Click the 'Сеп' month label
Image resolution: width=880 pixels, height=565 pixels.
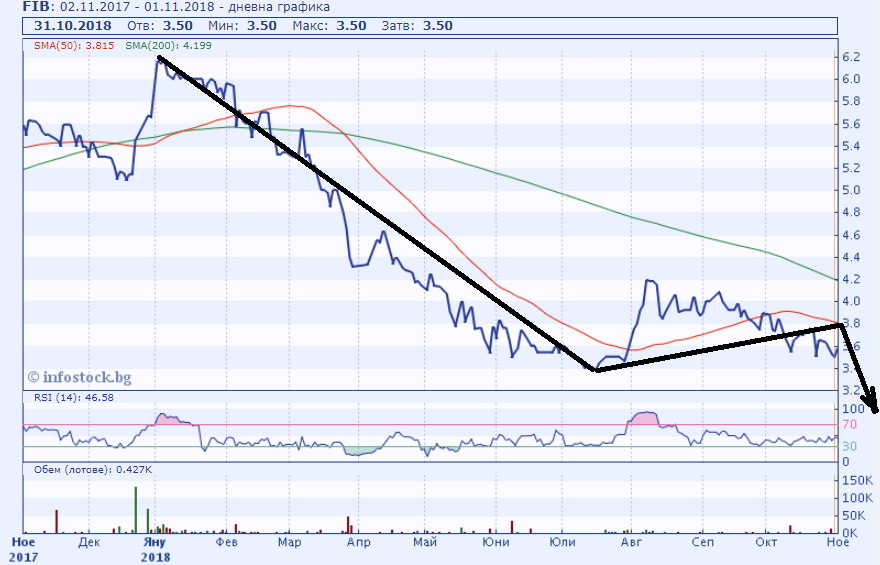(703, 543)
